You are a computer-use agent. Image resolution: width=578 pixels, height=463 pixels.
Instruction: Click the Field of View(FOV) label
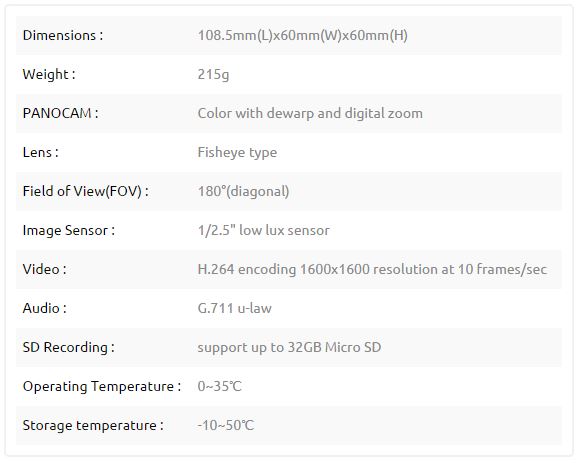coord(86,191)
